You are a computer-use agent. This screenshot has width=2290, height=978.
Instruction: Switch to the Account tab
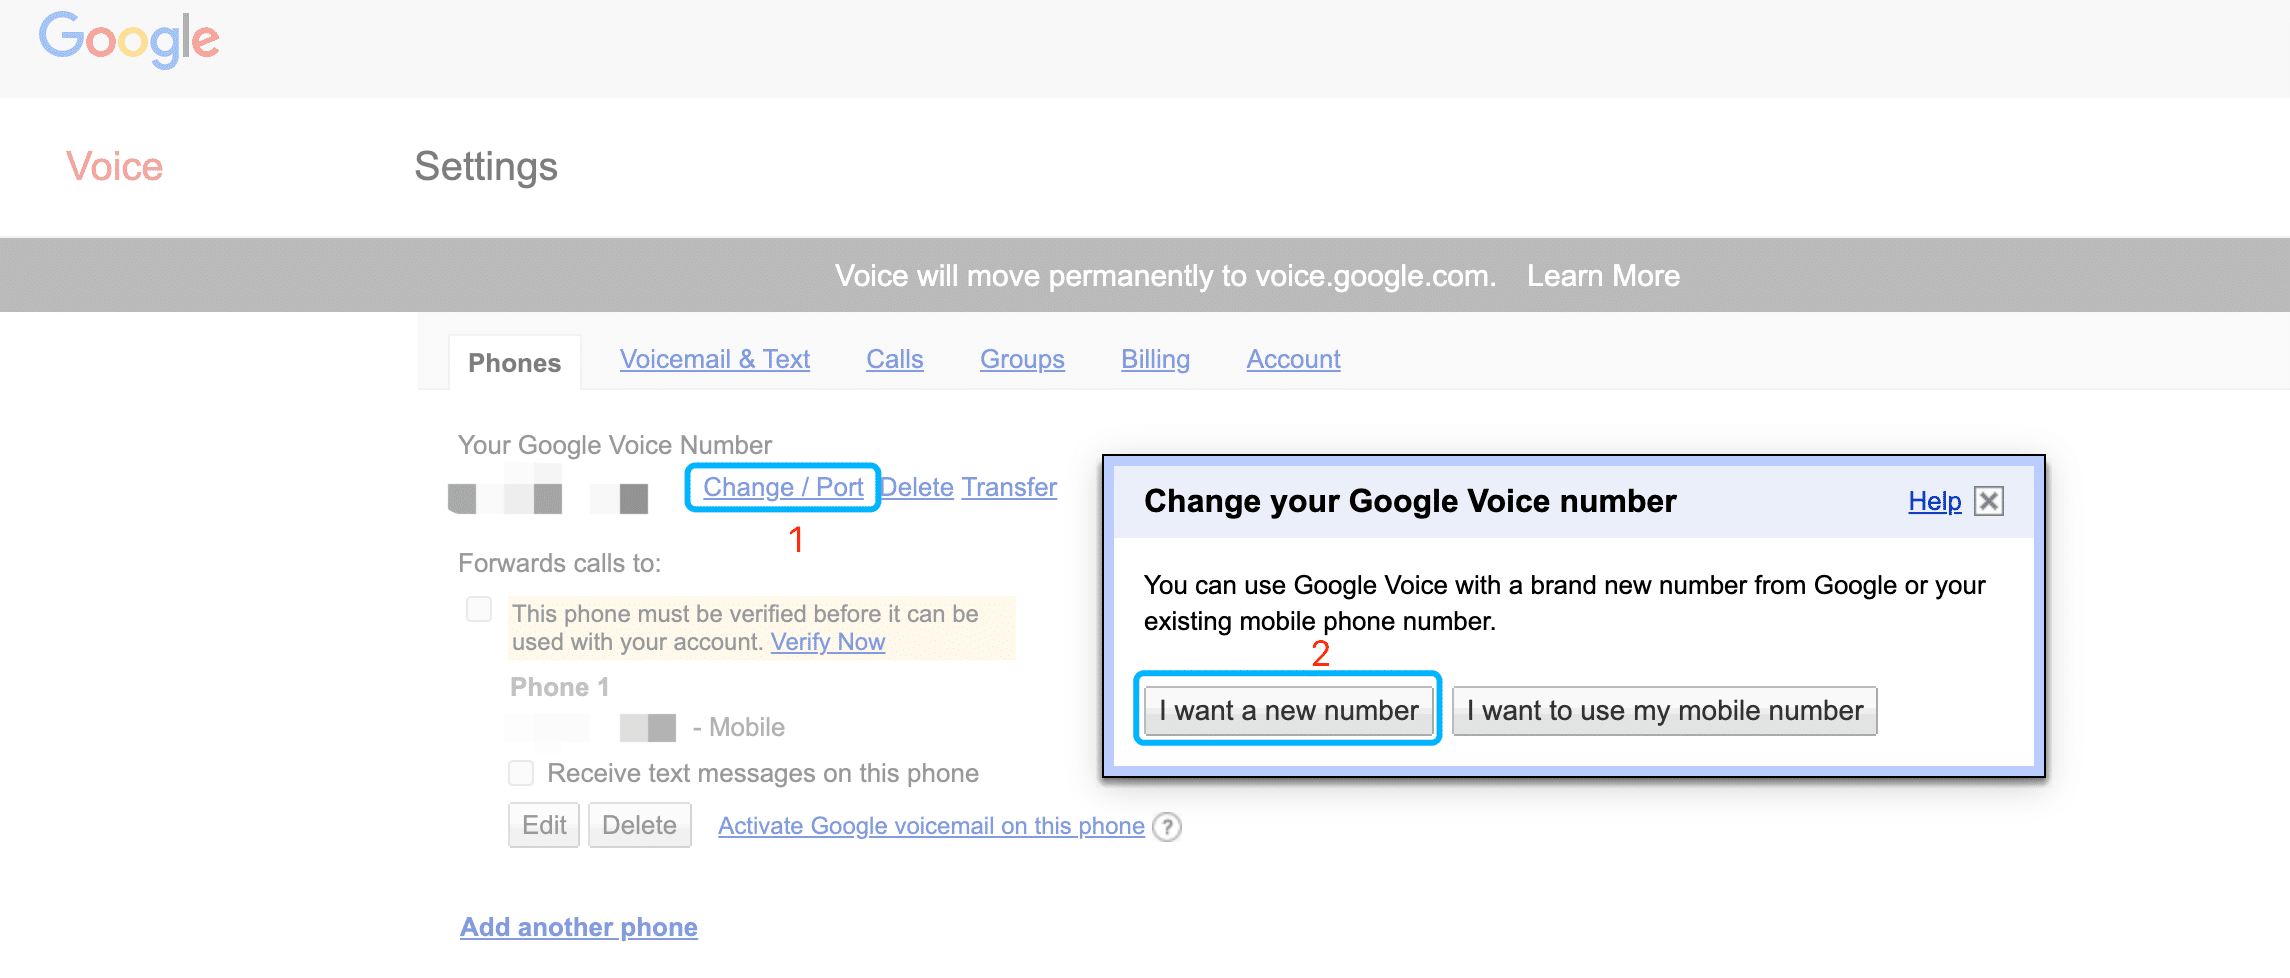(1293, 359)
